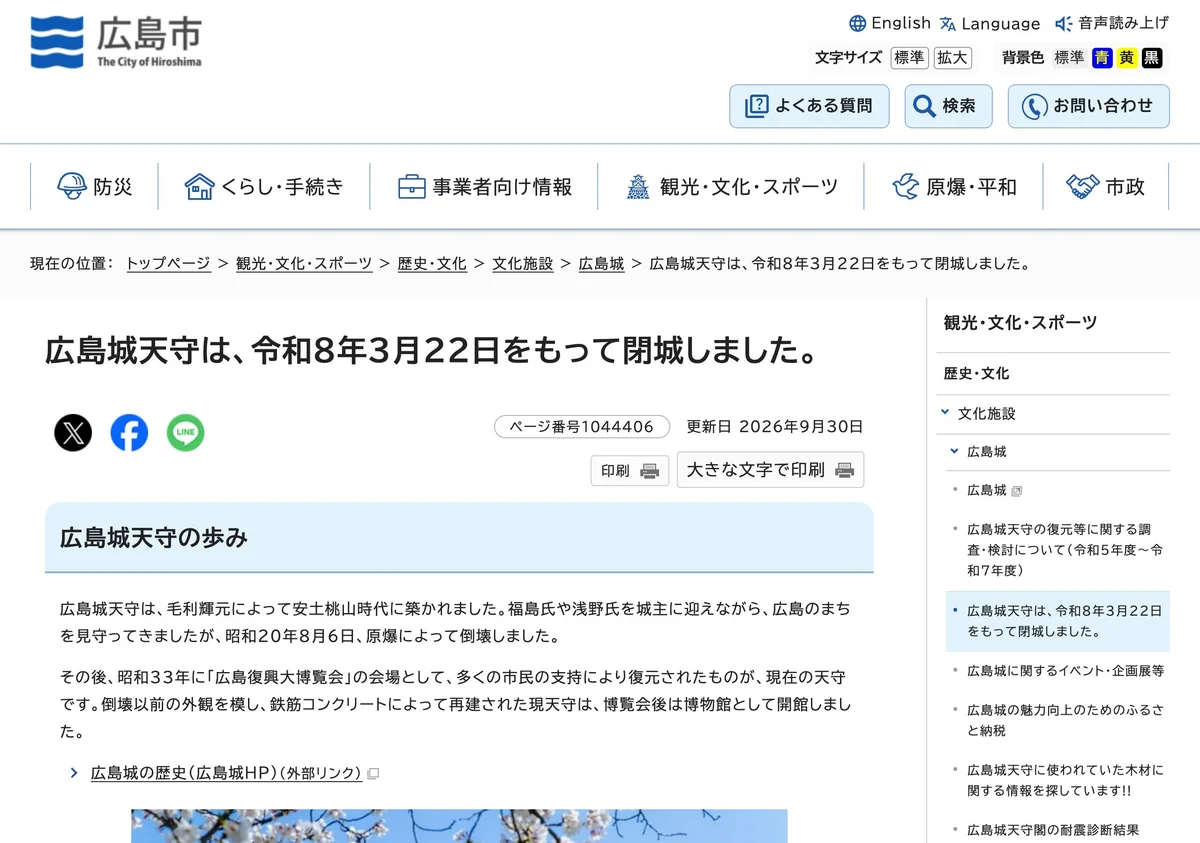Share this page on X
Screen dimensions: 1200x843
[73, 433]
